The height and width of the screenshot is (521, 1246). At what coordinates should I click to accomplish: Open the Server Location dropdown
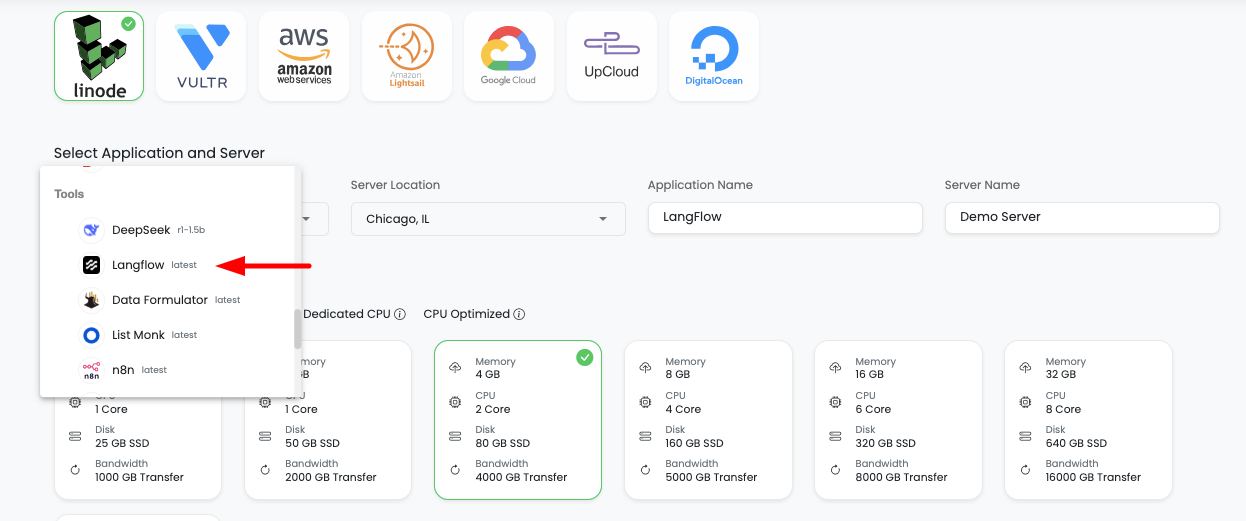point(488,219)
